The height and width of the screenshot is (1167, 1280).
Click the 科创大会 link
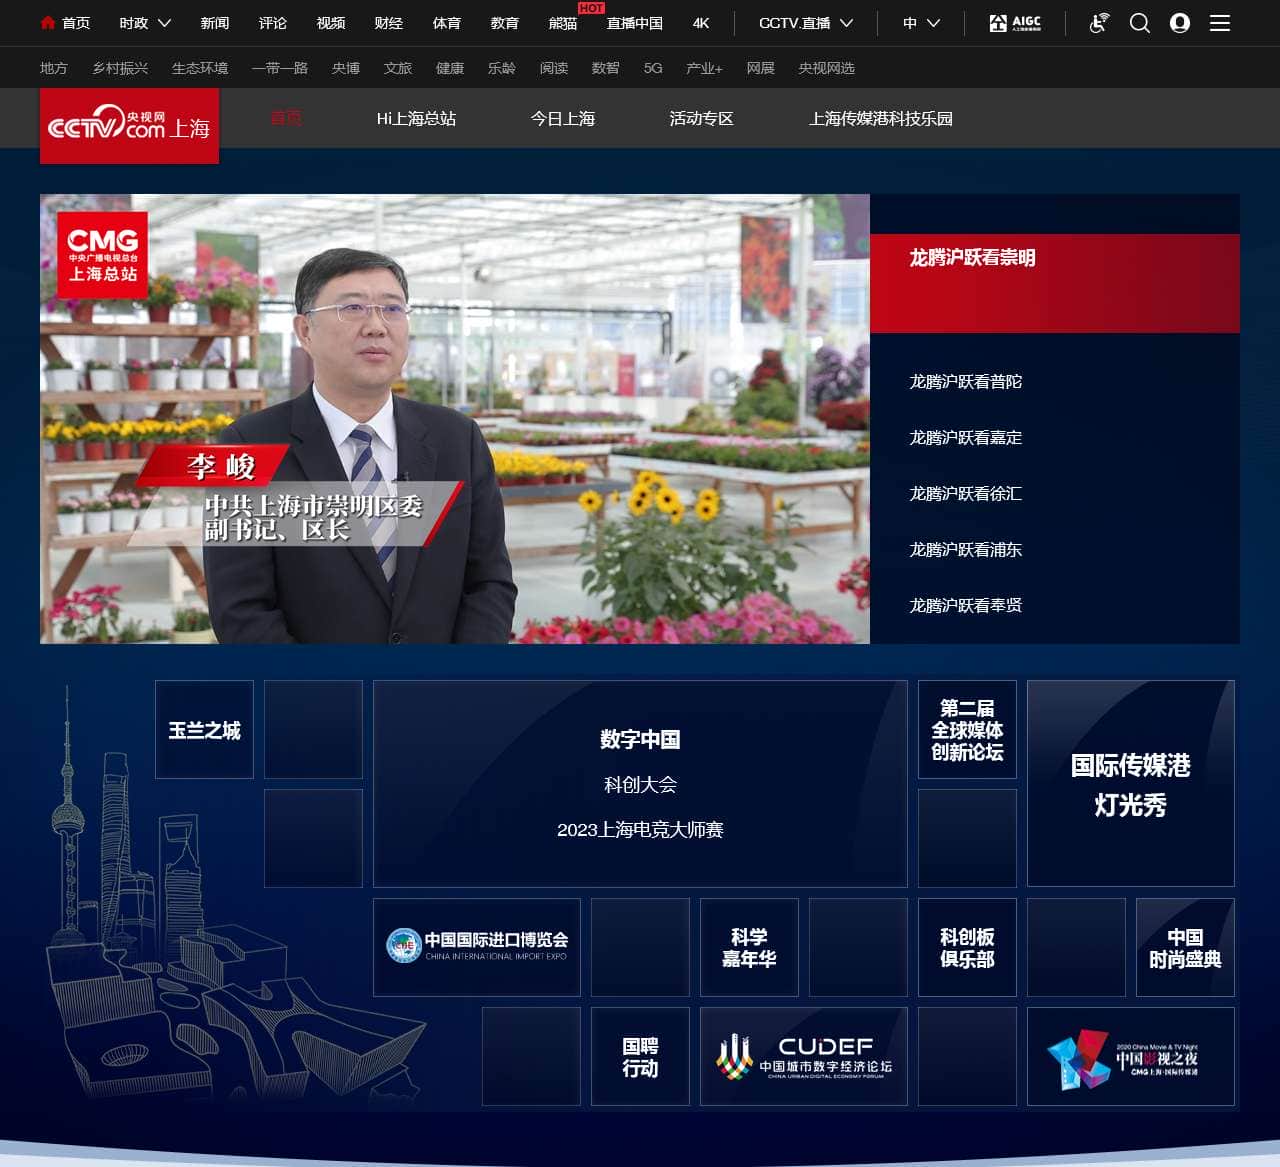click(x=640, y=785)
